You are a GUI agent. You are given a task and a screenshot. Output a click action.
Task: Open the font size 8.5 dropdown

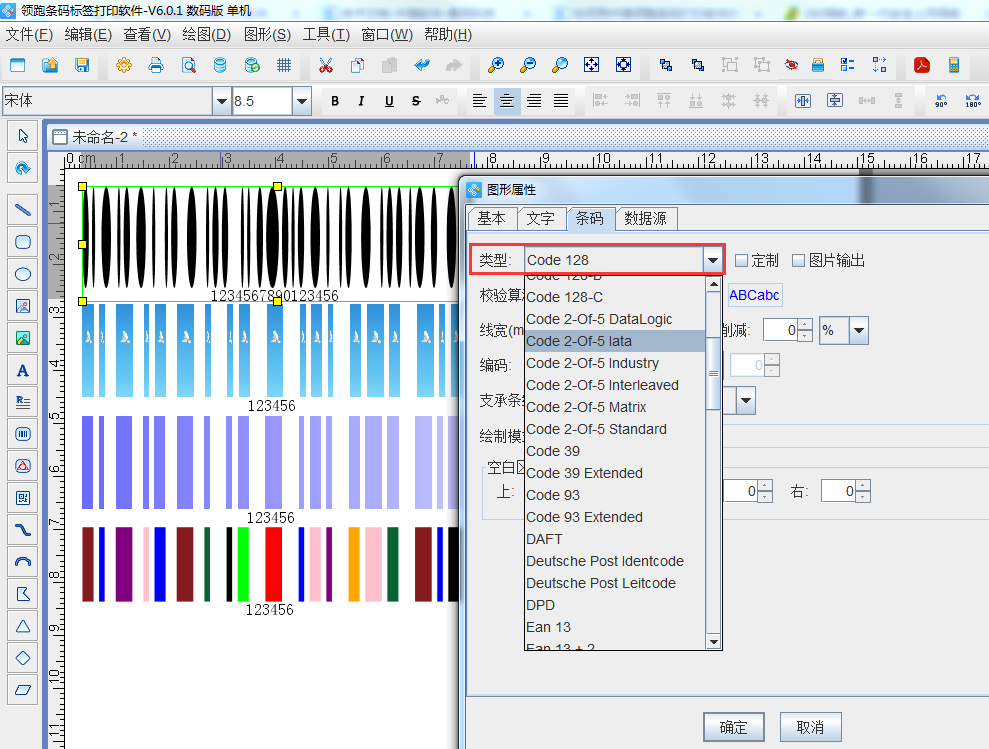301,101
